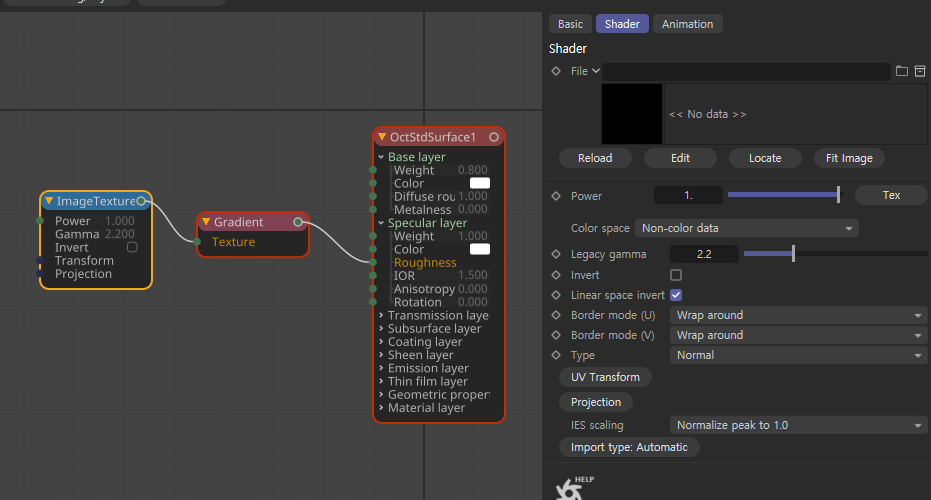The image size is (931, 500).
Task: Select the Shader tab
Action: click(622, 24)
